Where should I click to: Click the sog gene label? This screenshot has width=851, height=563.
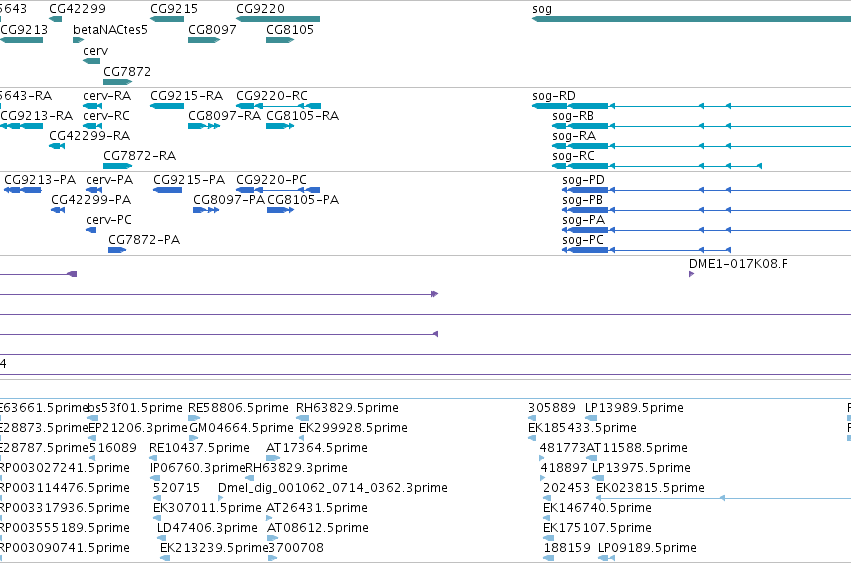pyautogui.click(x=542, y=9)
